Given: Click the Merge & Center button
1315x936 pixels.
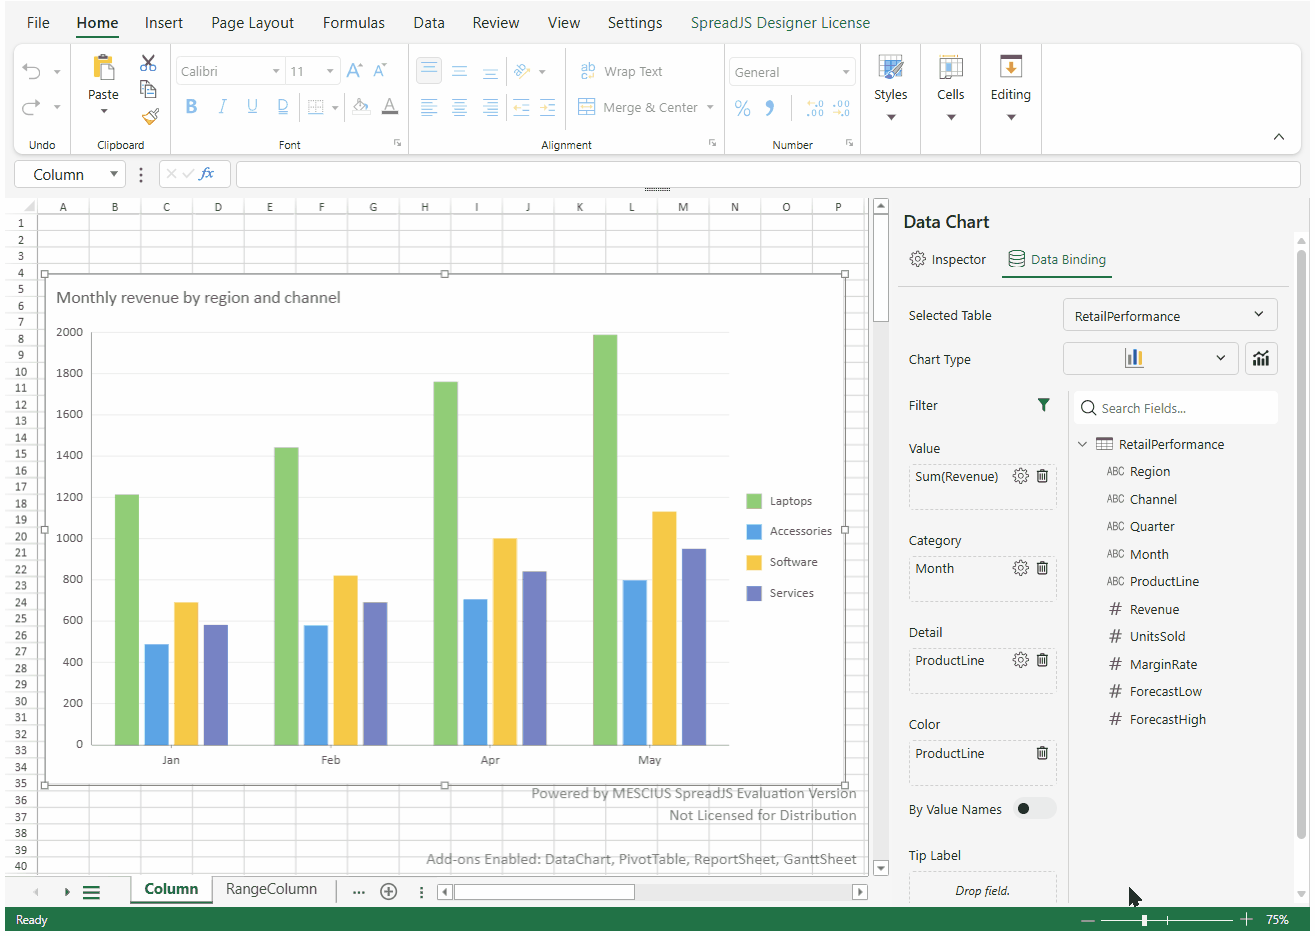Looking at the screenshot, I should (637, 107).
